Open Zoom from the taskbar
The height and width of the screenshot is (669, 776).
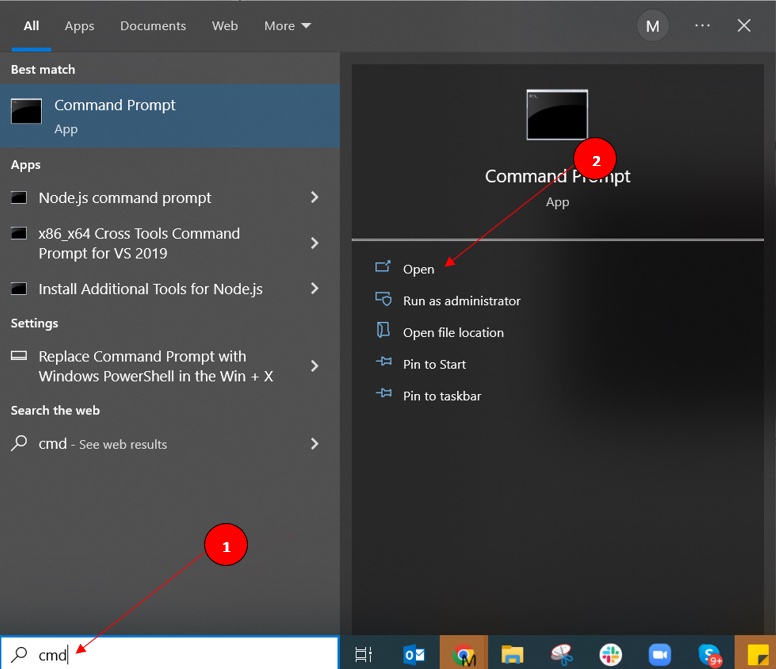point(660,655)
